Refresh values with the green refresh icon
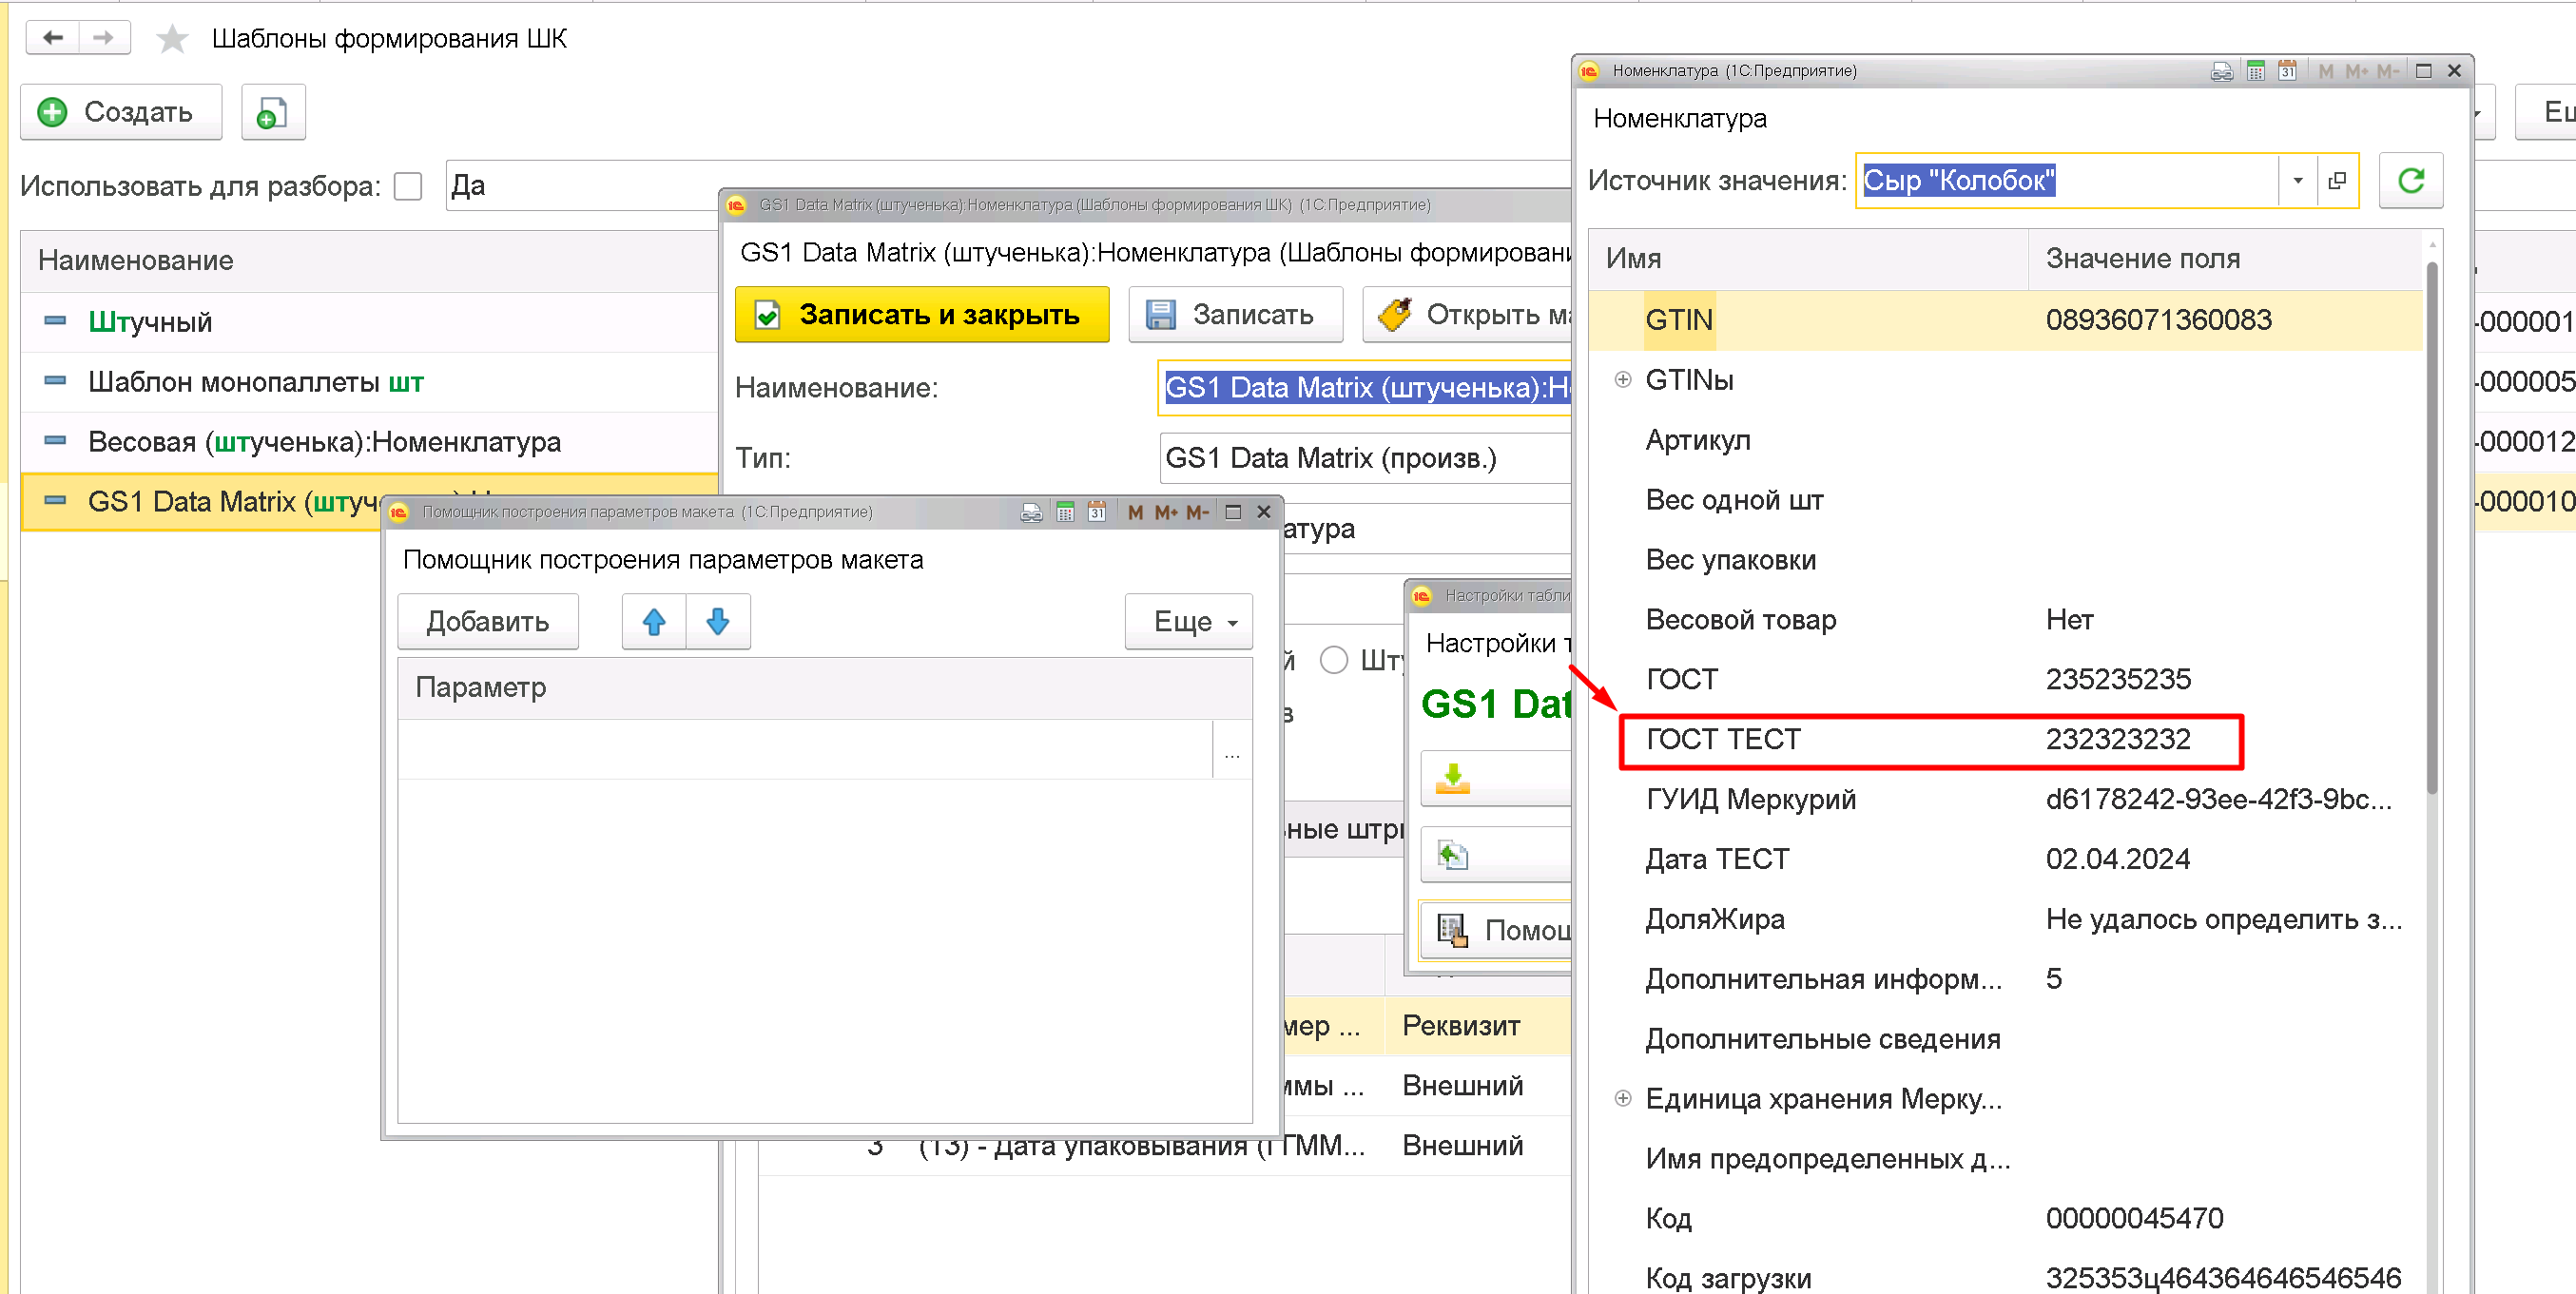 pos(2411,181)
